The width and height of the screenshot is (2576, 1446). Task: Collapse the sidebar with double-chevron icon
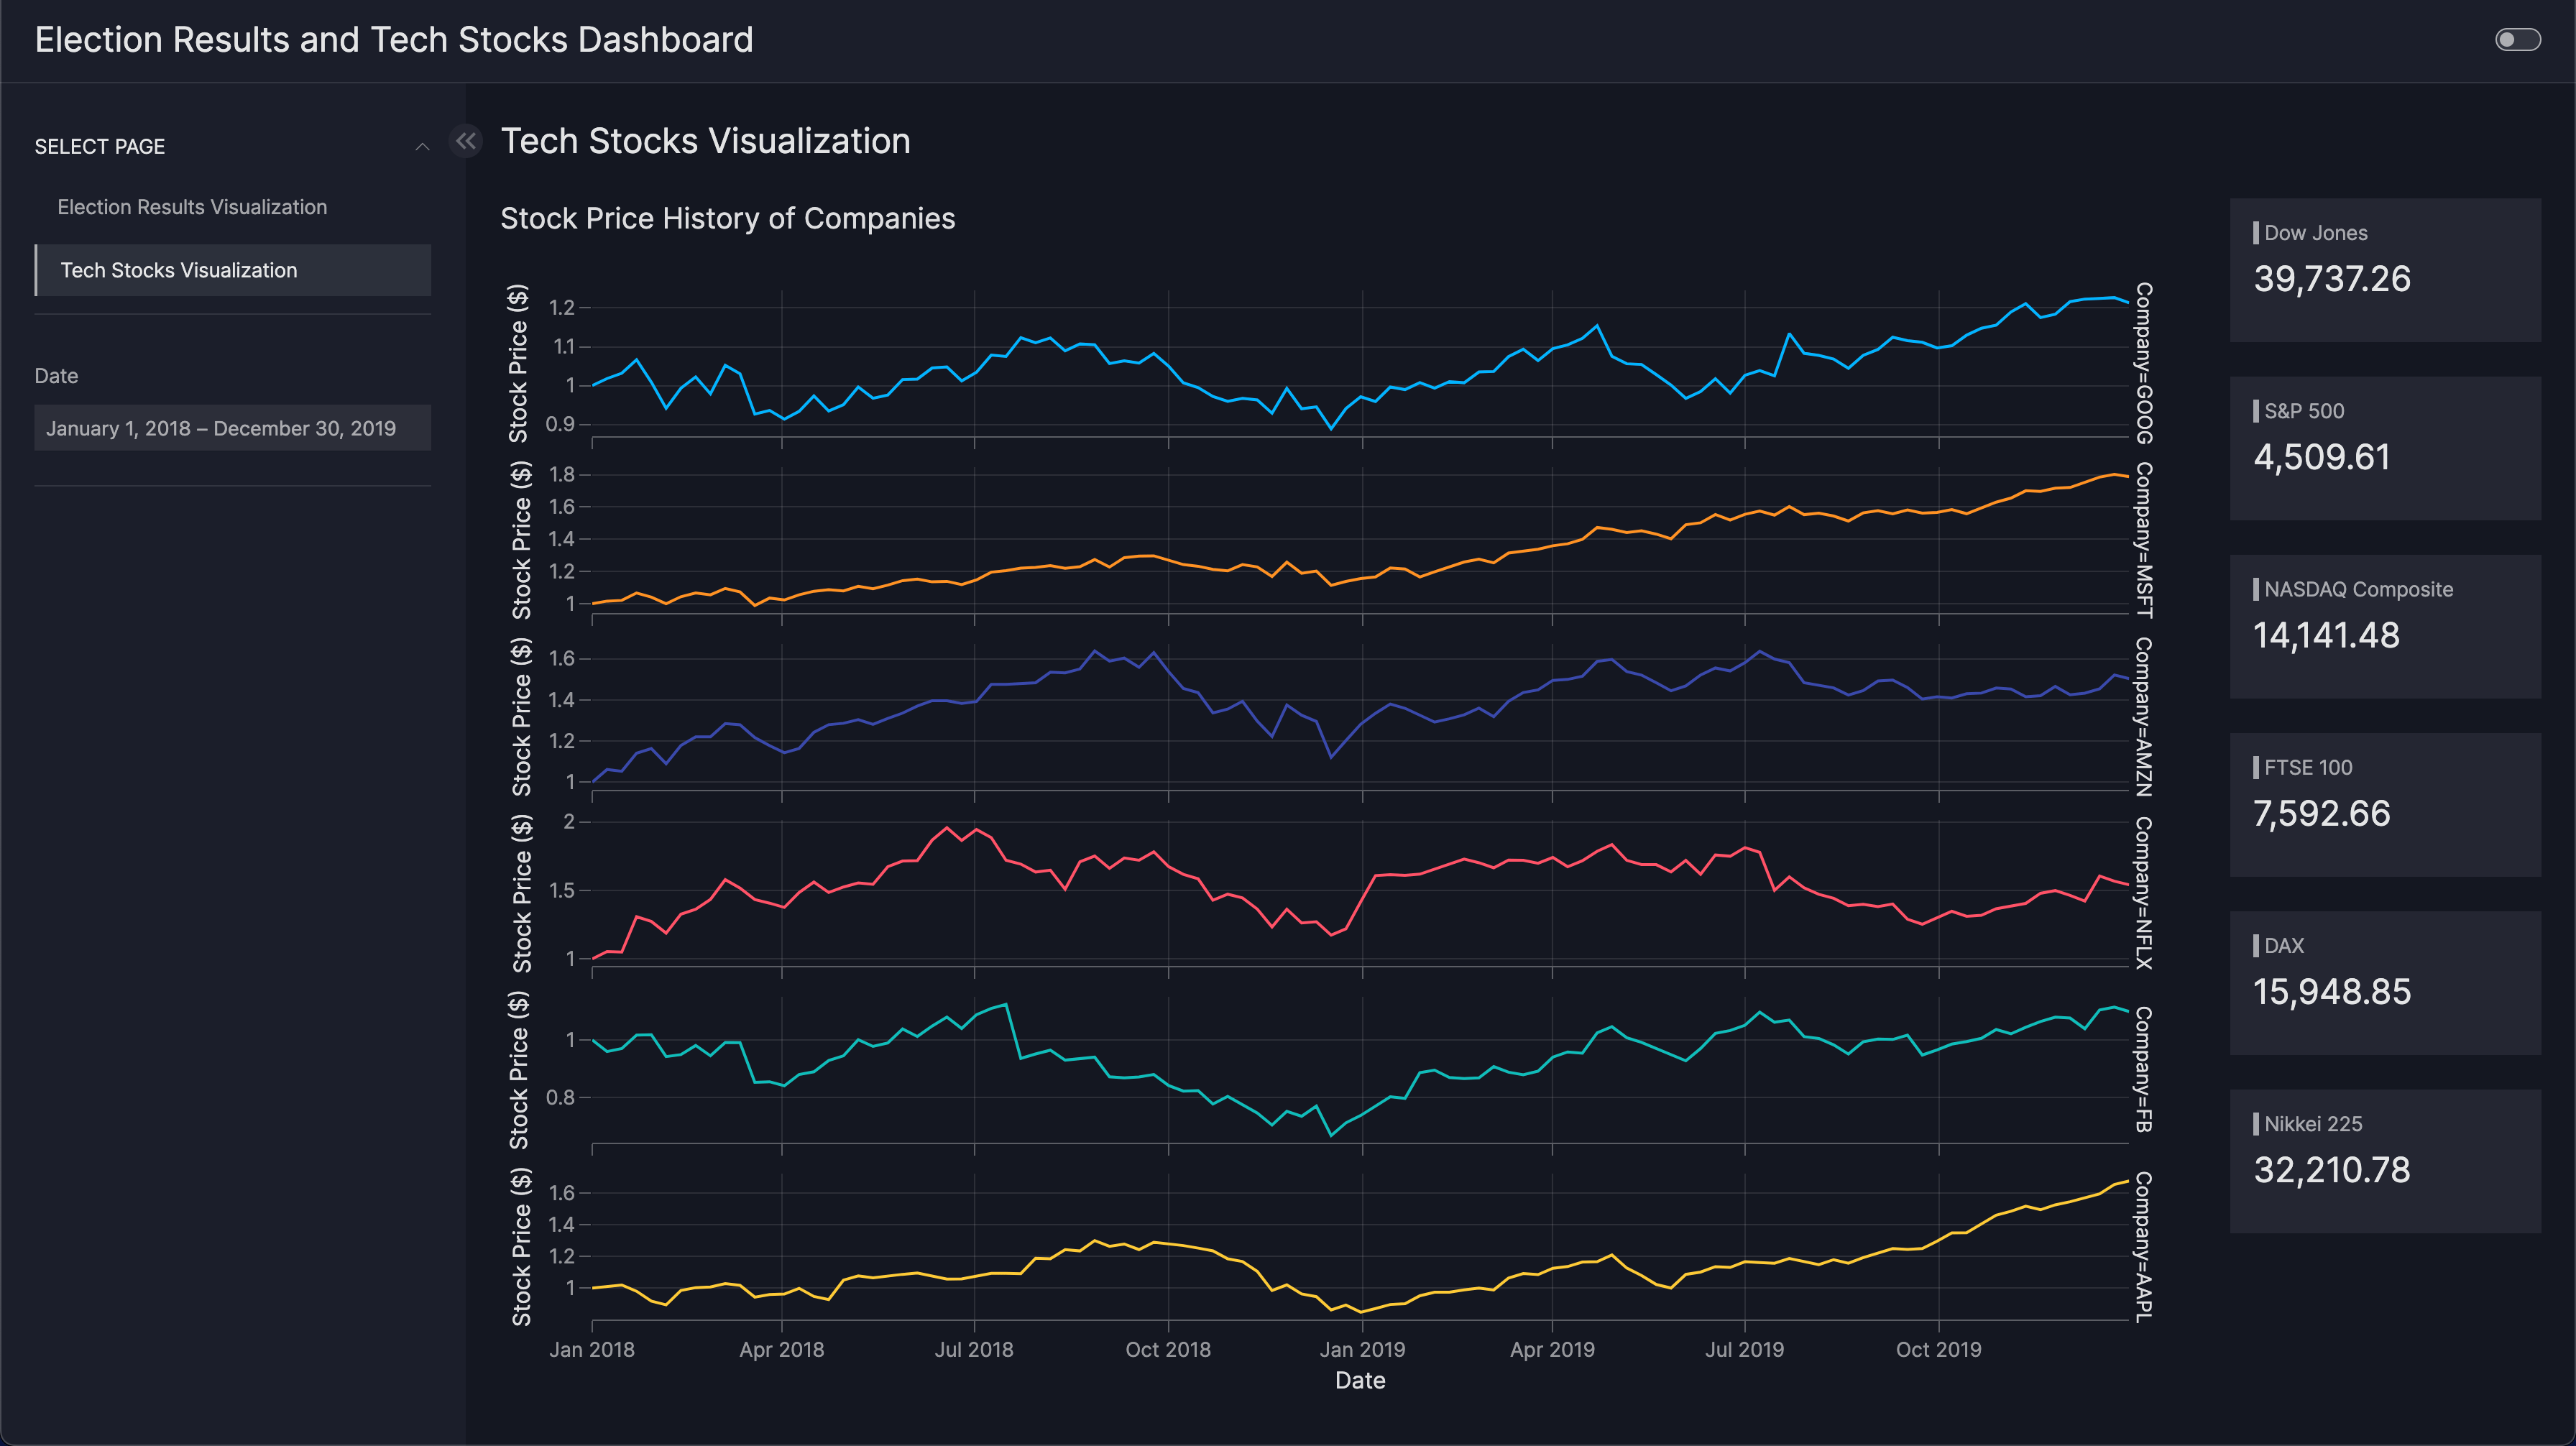(x=466, y=141)
